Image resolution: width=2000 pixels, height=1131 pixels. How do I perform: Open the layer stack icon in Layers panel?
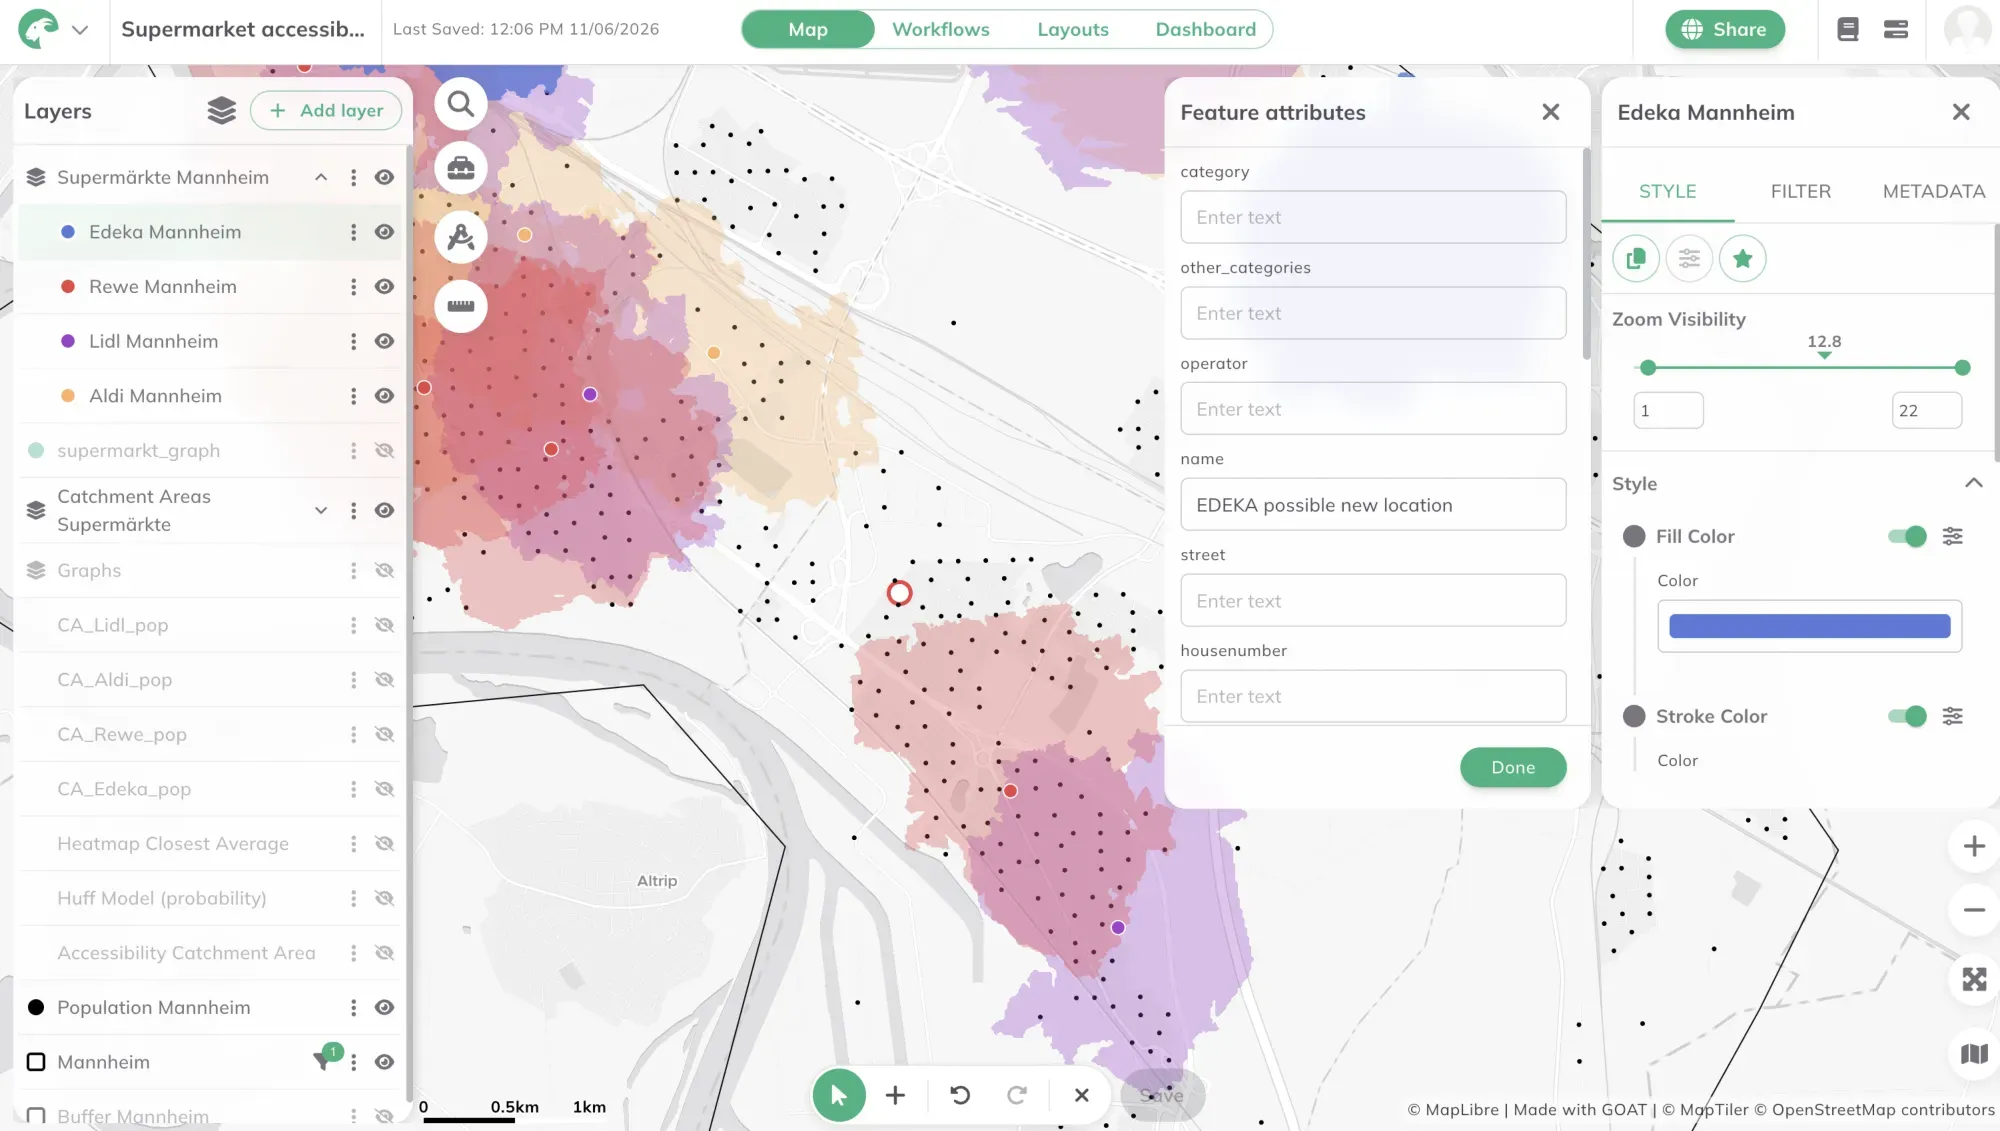tap(222, 111)
